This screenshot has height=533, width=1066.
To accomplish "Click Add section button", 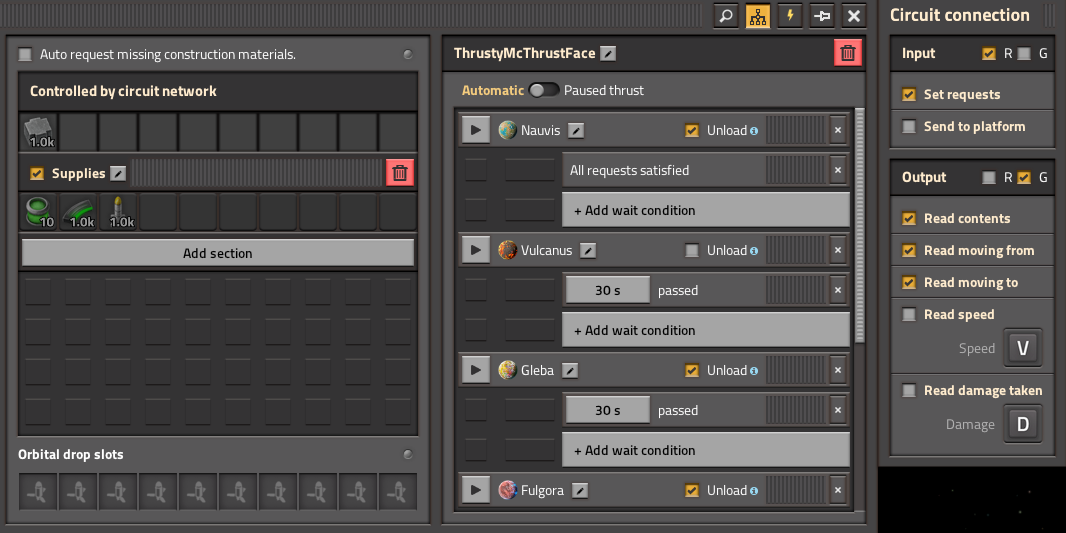I will click(218, 253).
